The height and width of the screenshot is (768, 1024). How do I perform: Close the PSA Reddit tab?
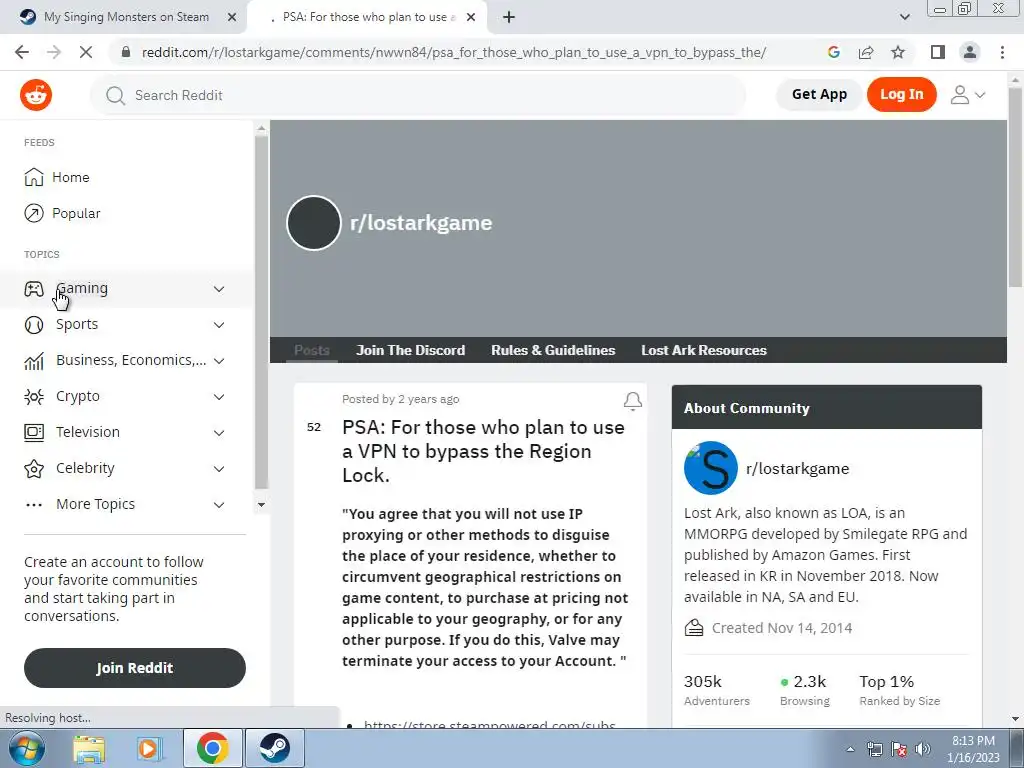(471, 18)
